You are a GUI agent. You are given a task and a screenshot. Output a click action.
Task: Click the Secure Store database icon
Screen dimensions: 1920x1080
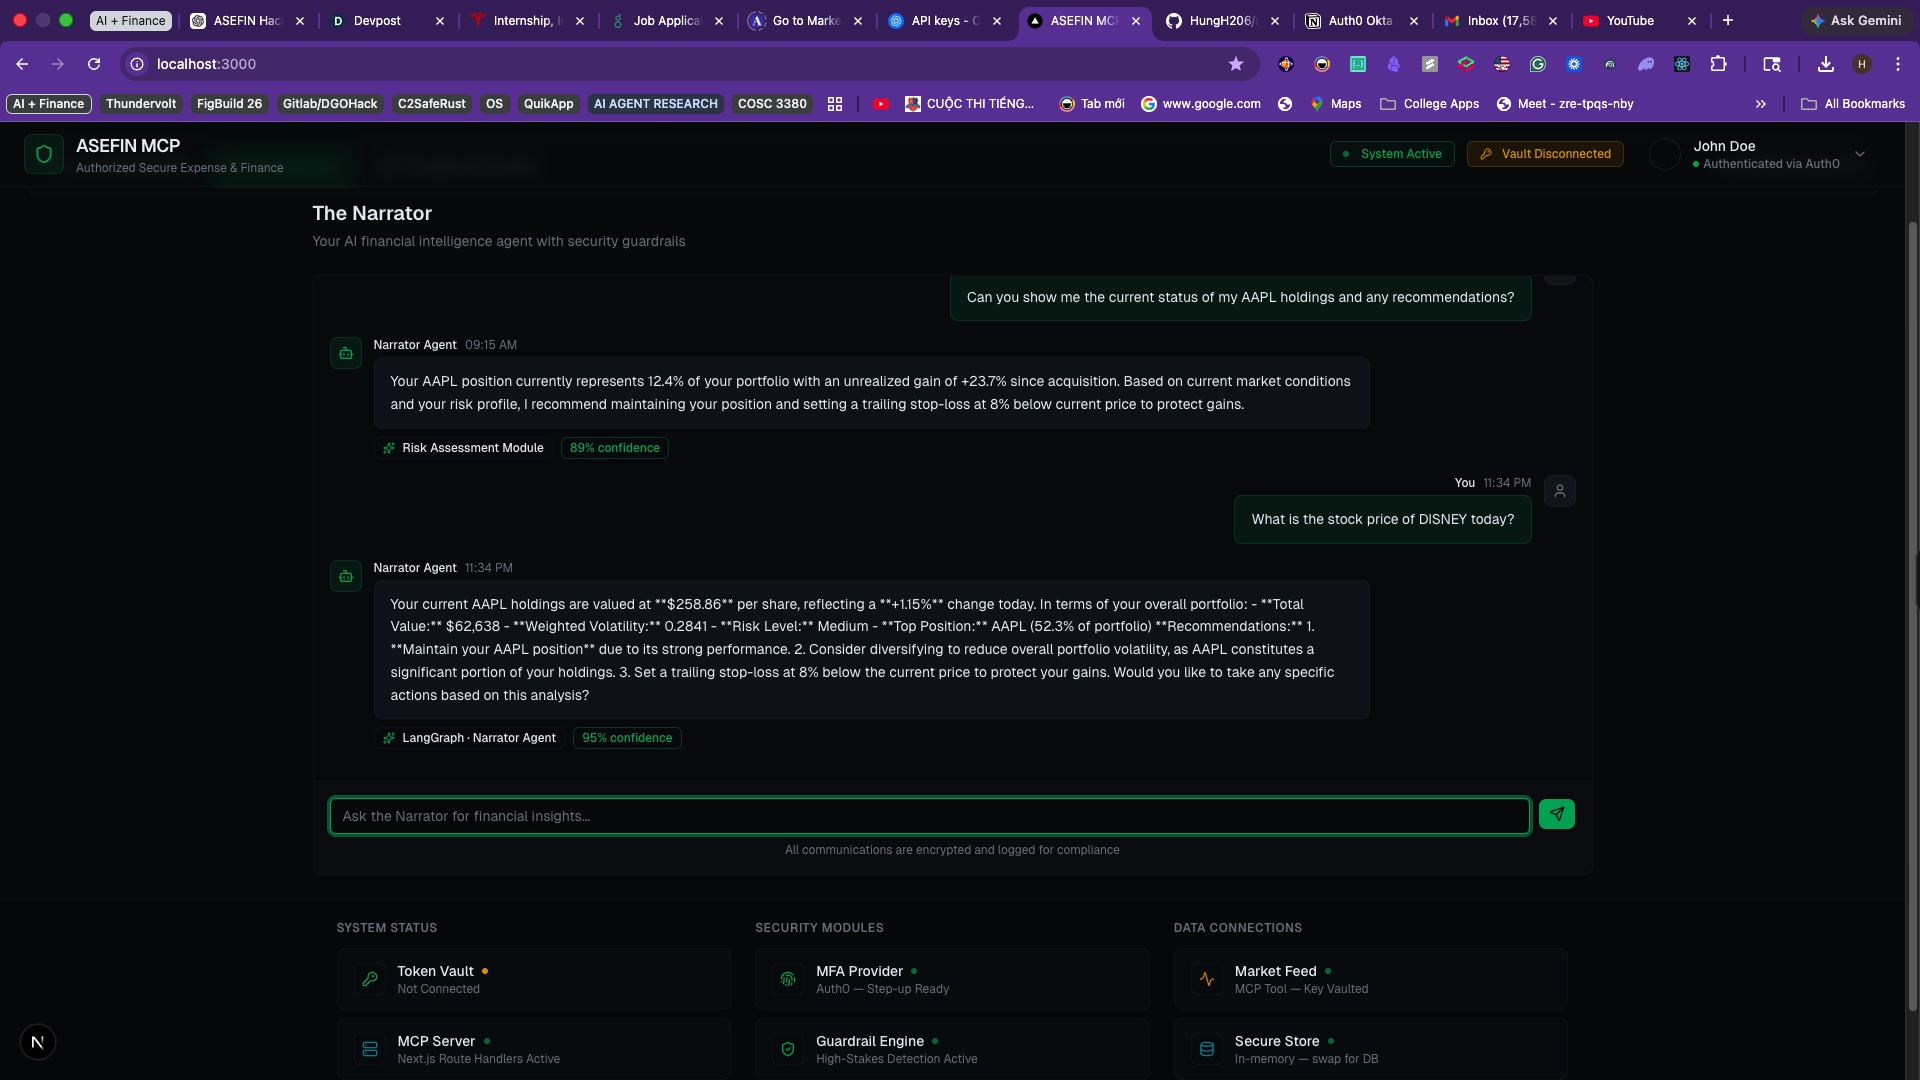click(1207, 1049)
